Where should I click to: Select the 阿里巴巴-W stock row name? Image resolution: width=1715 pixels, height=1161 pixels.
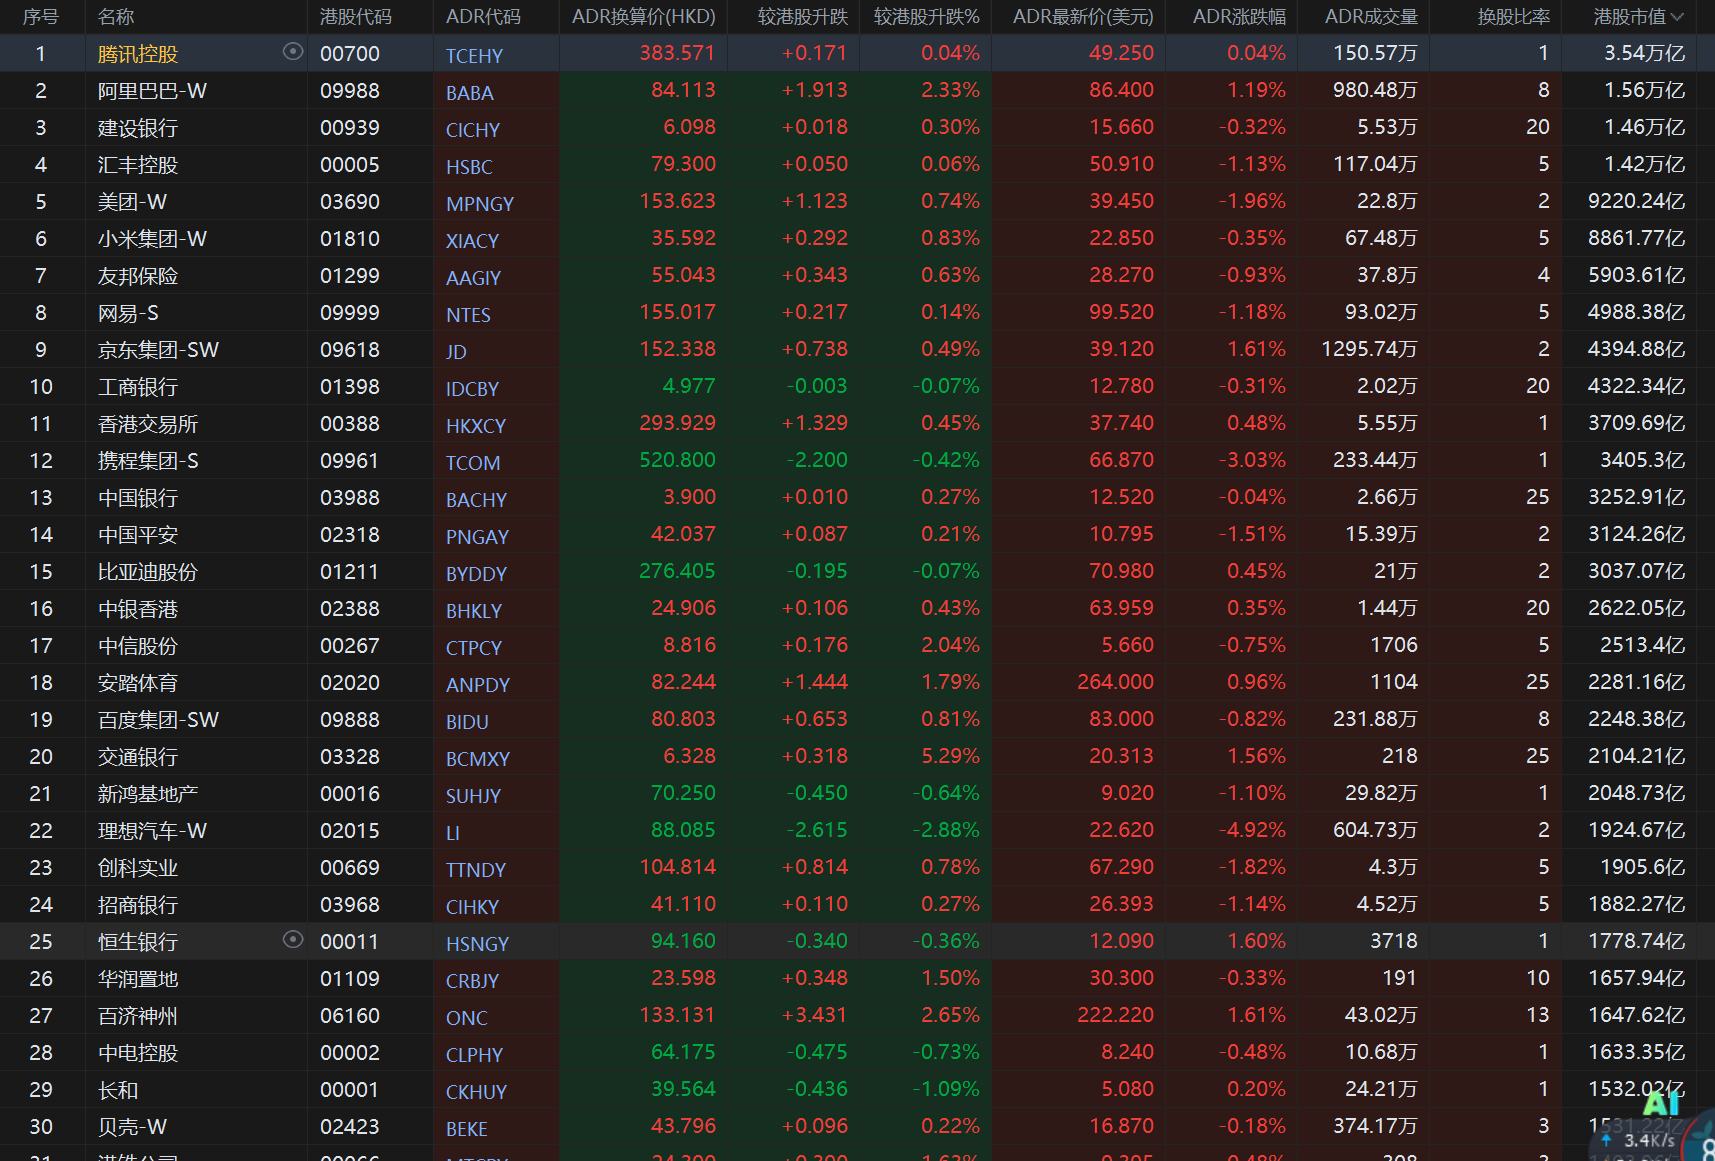pos(152,91)
